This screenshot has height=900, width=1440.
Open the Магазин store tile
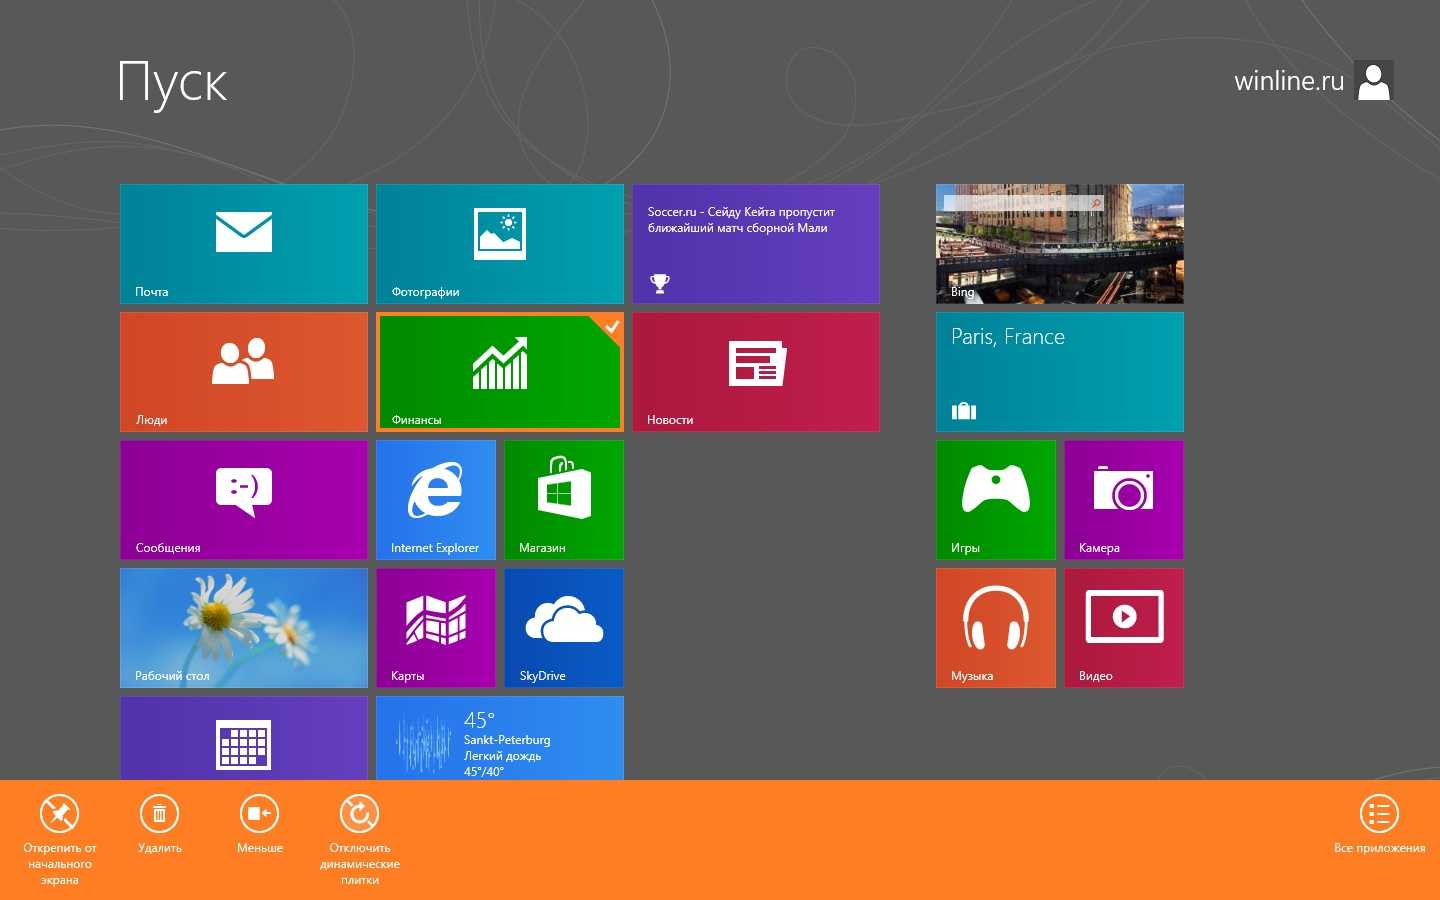click(564, 500)
